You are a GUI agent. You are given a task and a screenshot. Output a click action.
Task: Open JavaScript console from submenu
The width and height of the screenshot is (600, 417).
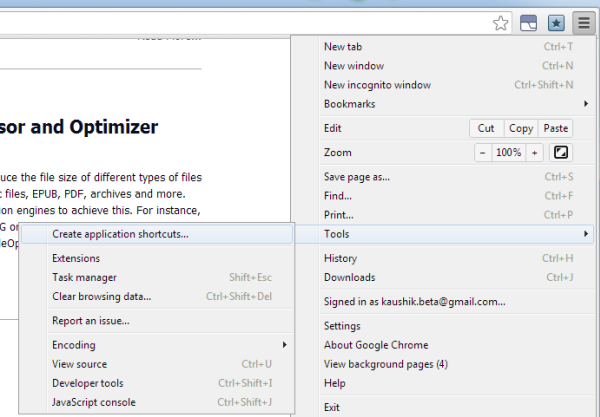[157, 402]
